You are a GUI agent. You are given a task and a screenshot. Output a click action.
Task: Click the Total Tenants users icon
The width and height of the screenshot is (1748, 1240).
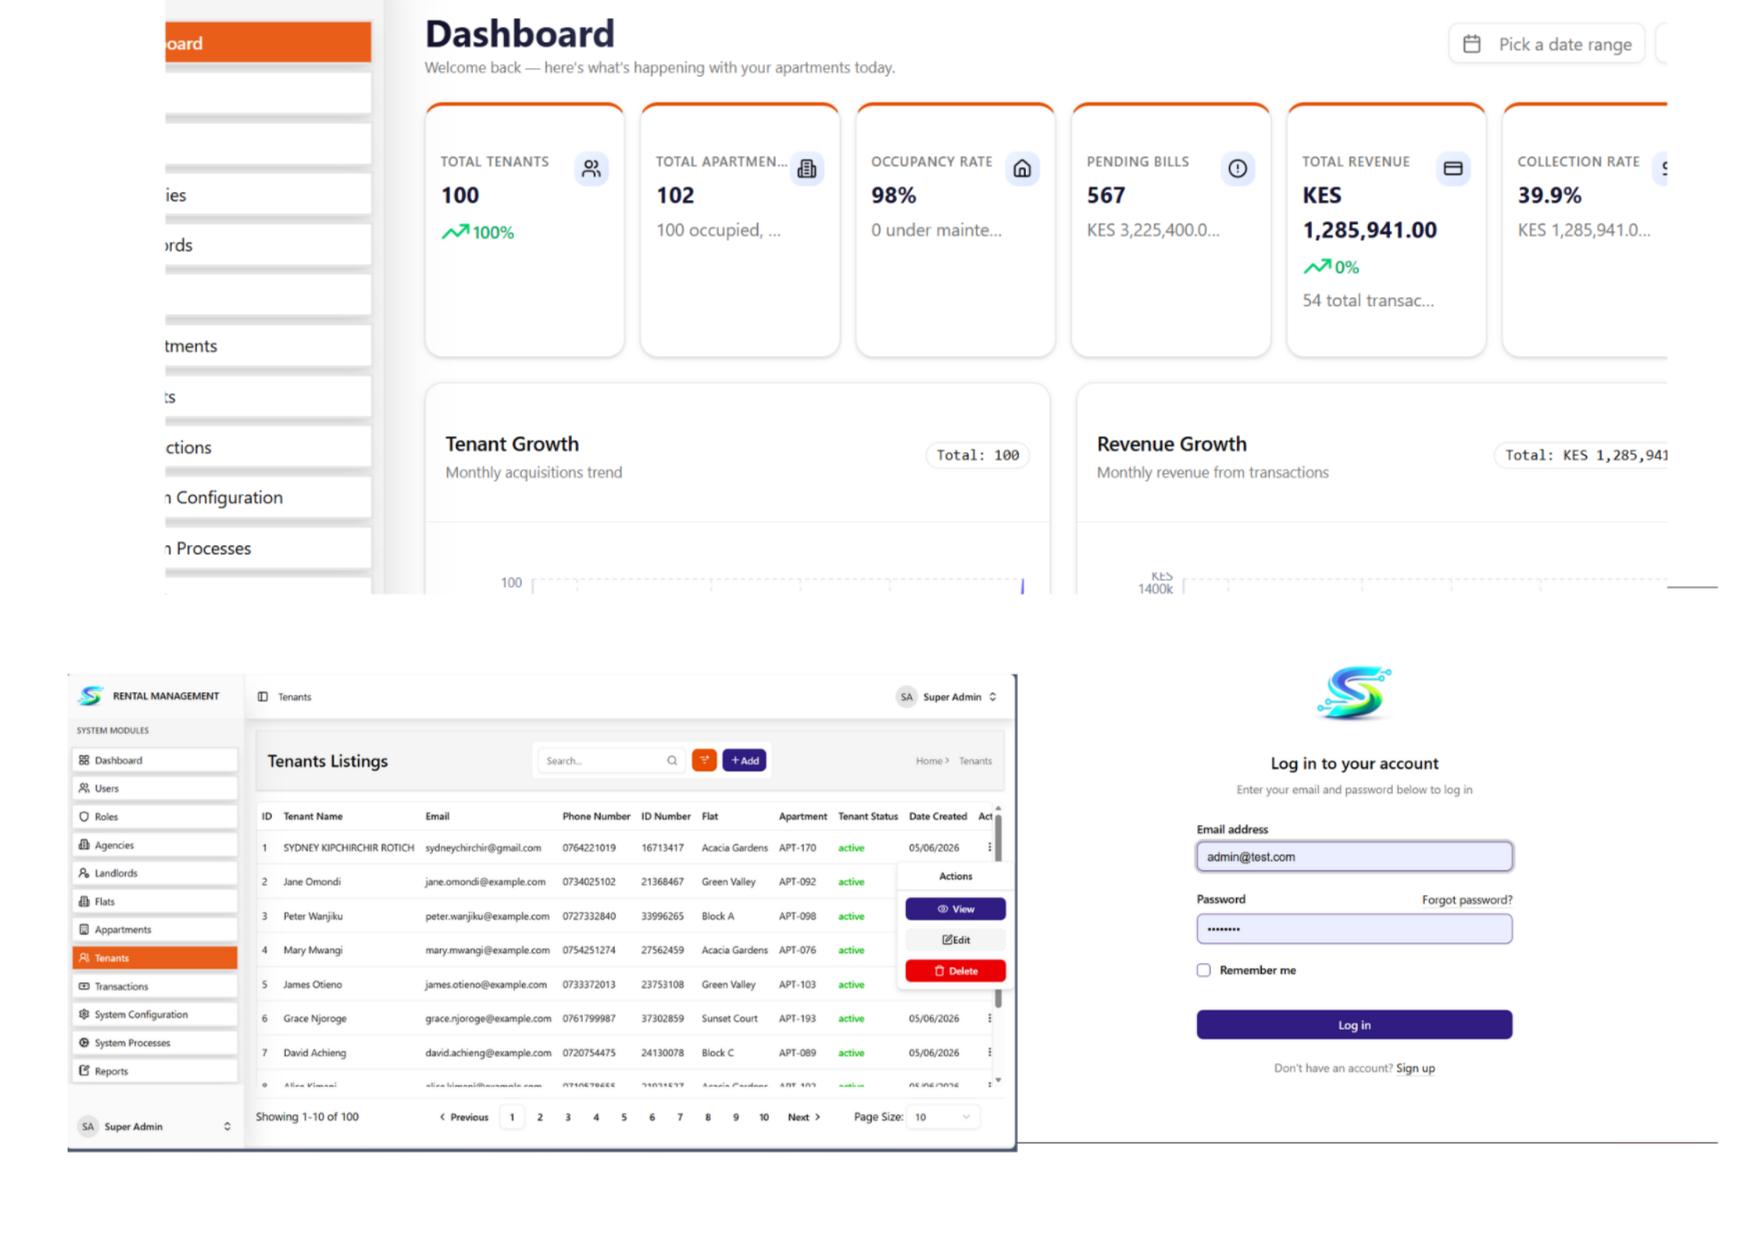[591, 168]
